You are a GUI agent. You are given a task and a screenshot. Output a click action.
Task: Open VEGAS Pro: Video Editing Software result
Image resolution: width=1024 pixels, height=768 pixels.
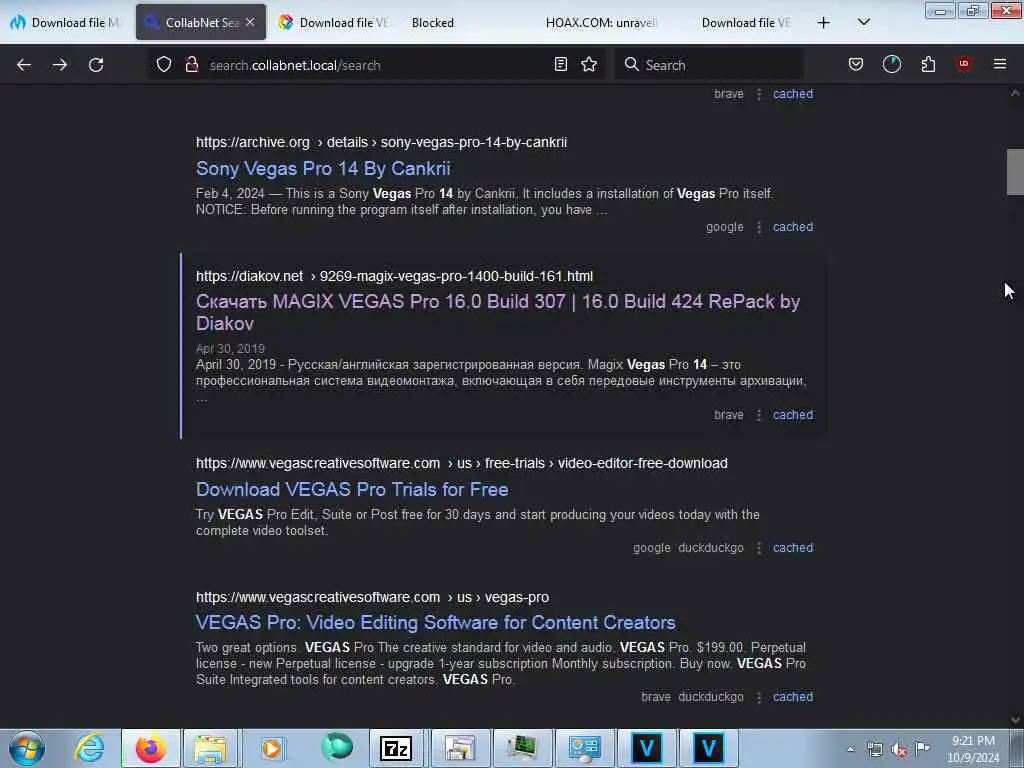point(436,622)
